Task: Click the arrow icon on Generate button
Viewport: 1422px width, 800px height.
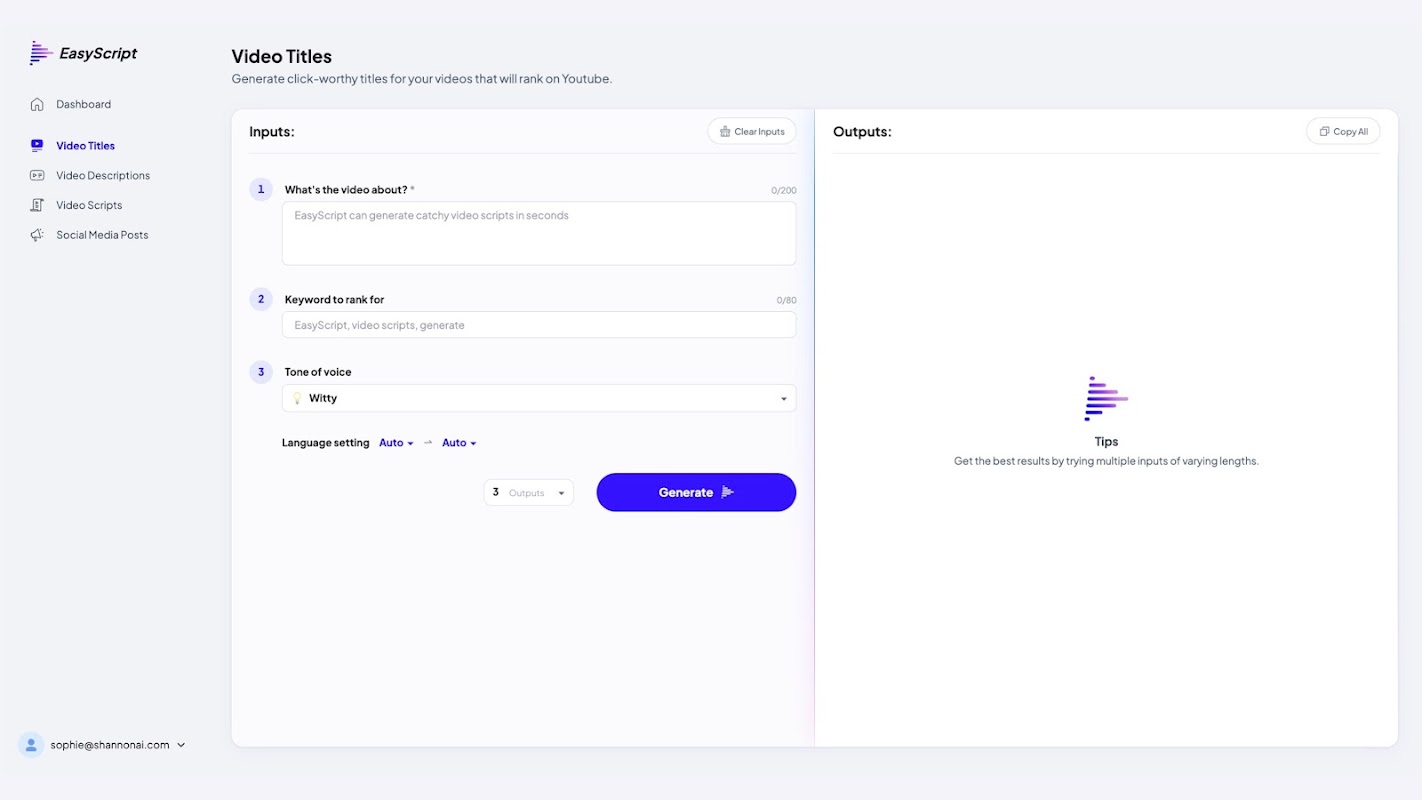Action: click(727, 492)
